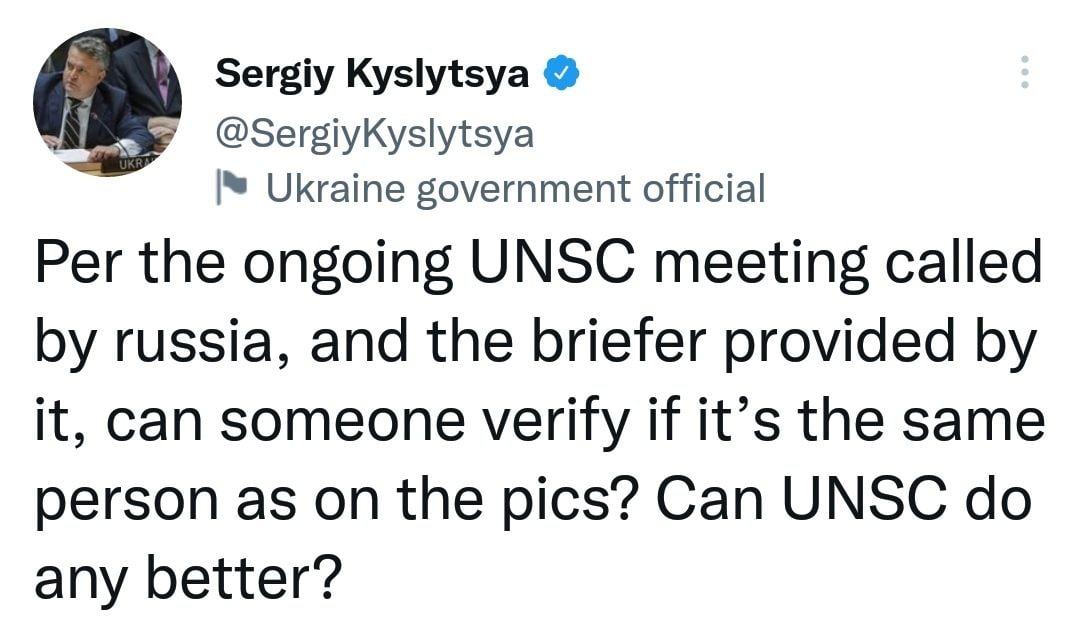Open Sergiy Kyslytsya's profile avatar photo
The height and width of the screenshot is (634, 1080).
point(108,104)
